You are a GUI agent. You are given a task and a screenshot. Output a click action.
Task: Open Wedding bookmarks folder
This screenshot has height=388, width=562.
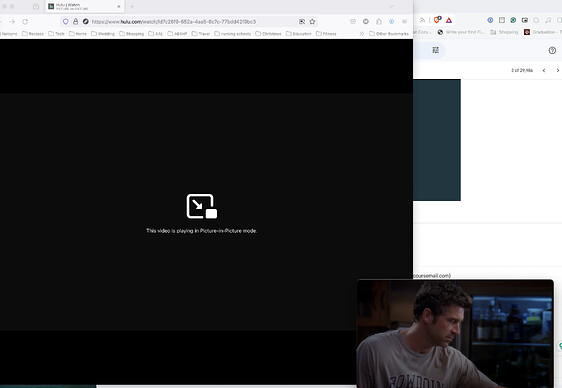pos(103,34)
